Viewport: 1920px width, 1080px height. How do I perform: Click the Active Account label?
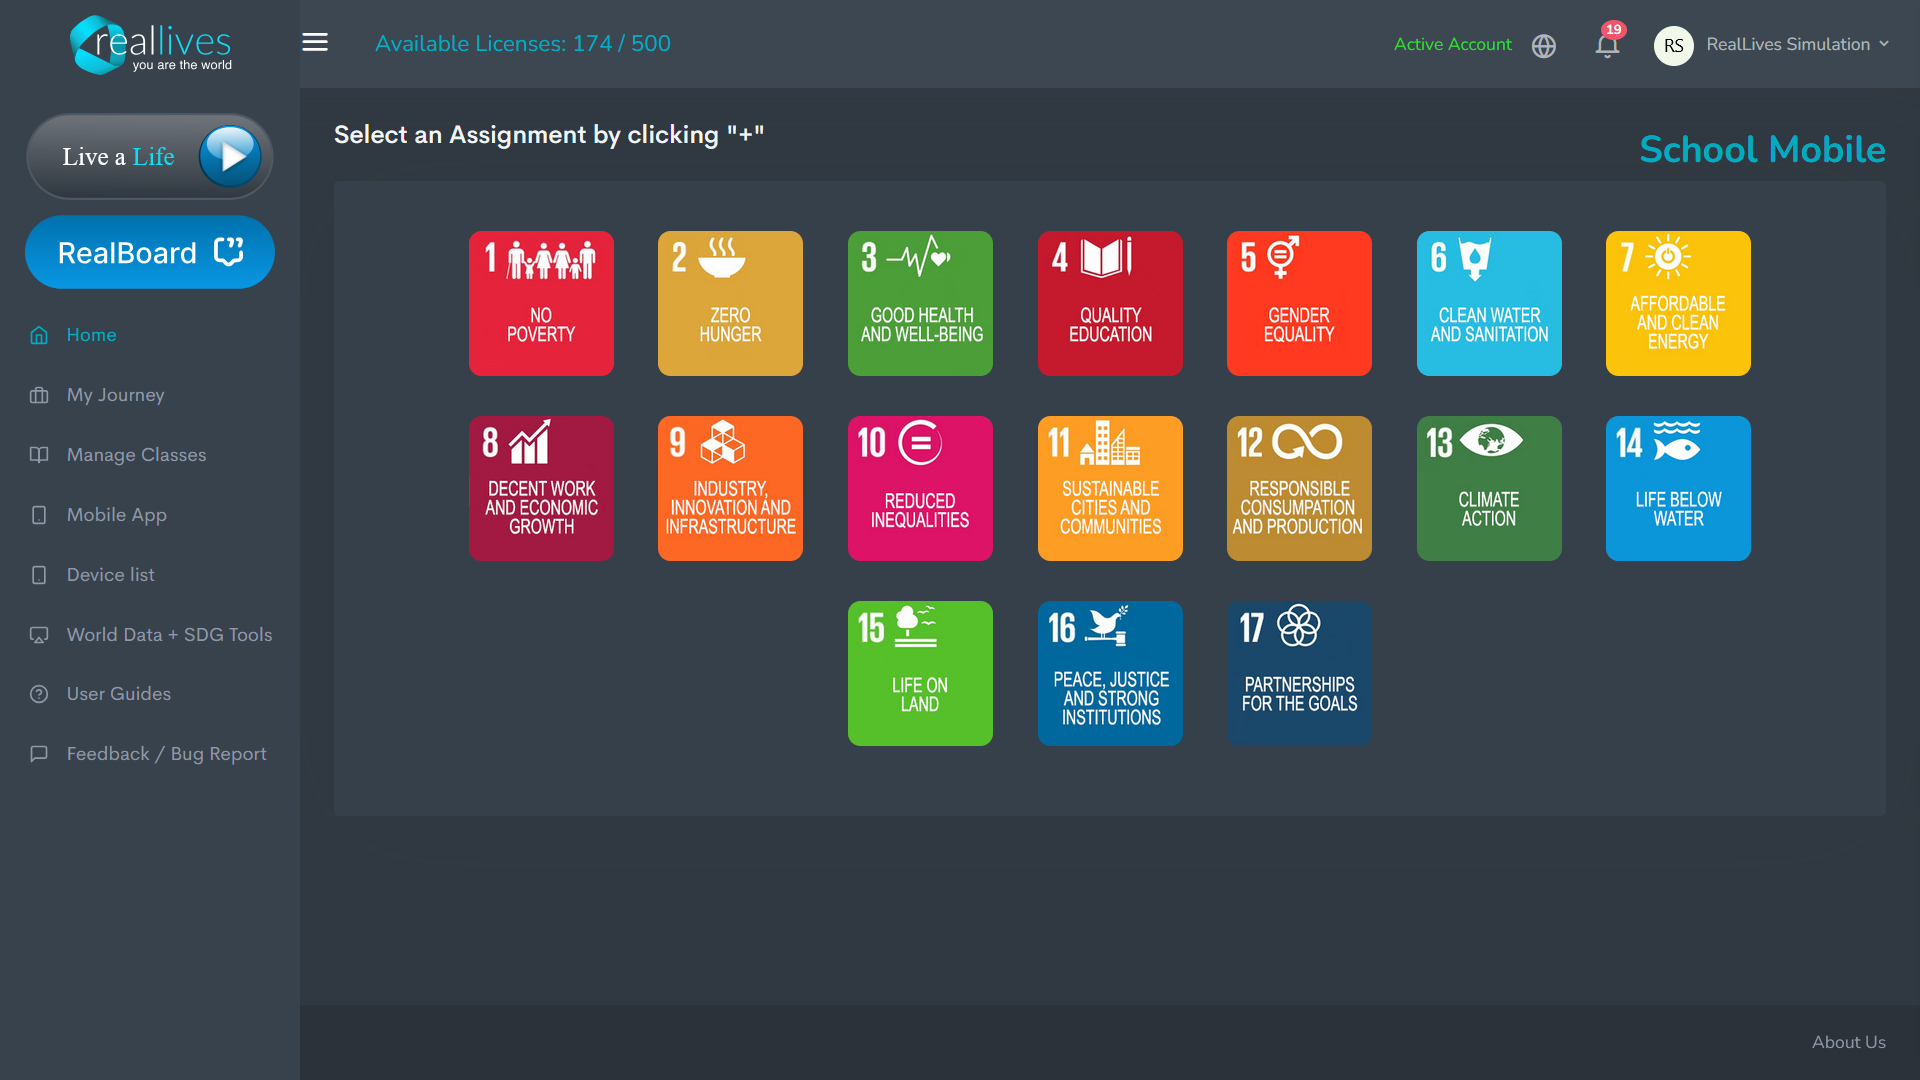[1452, 44]
